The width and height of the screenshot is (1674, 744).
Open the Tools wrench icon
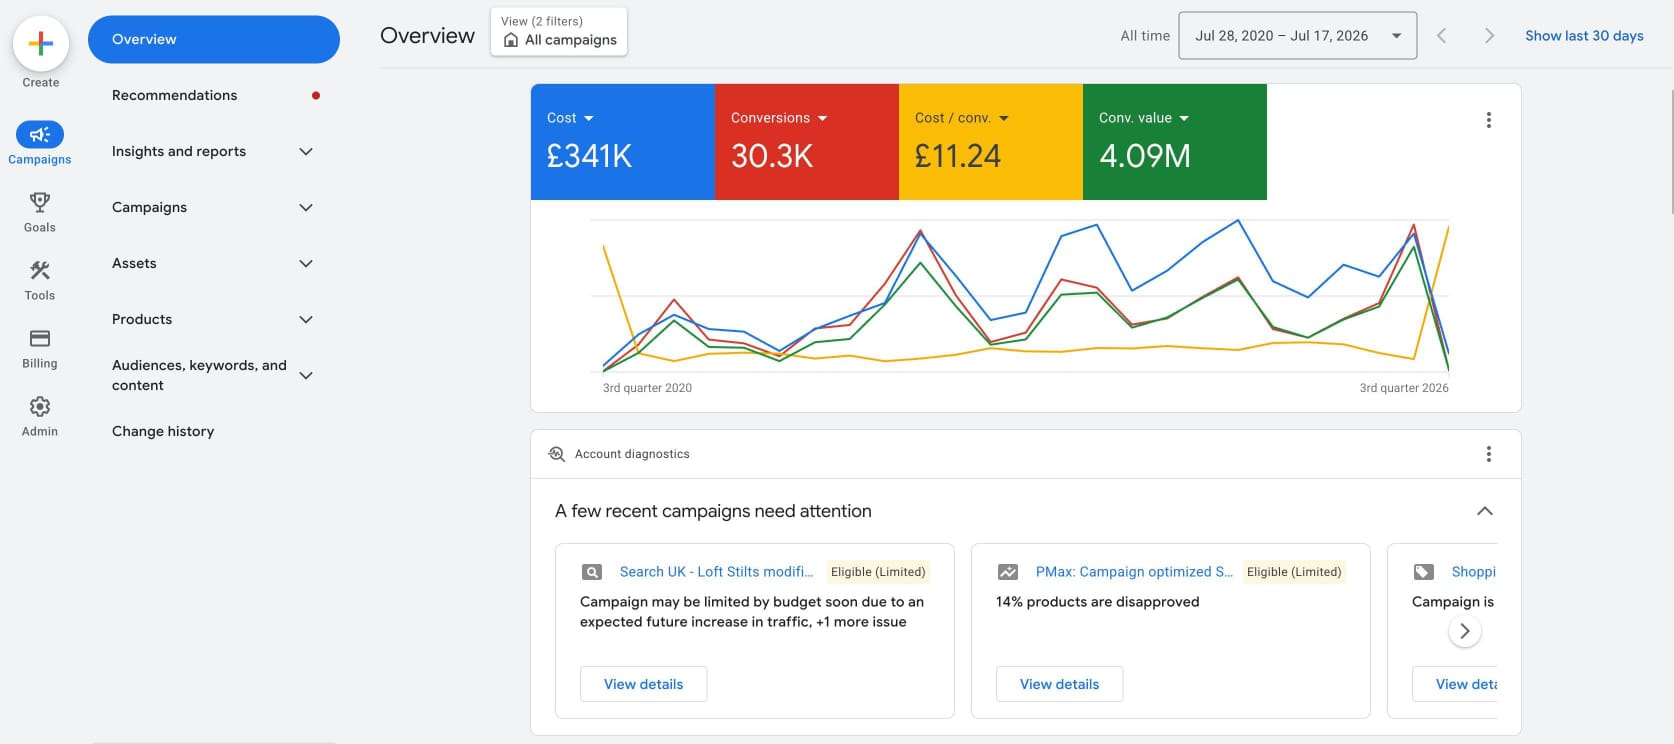(x=40, y=270)
